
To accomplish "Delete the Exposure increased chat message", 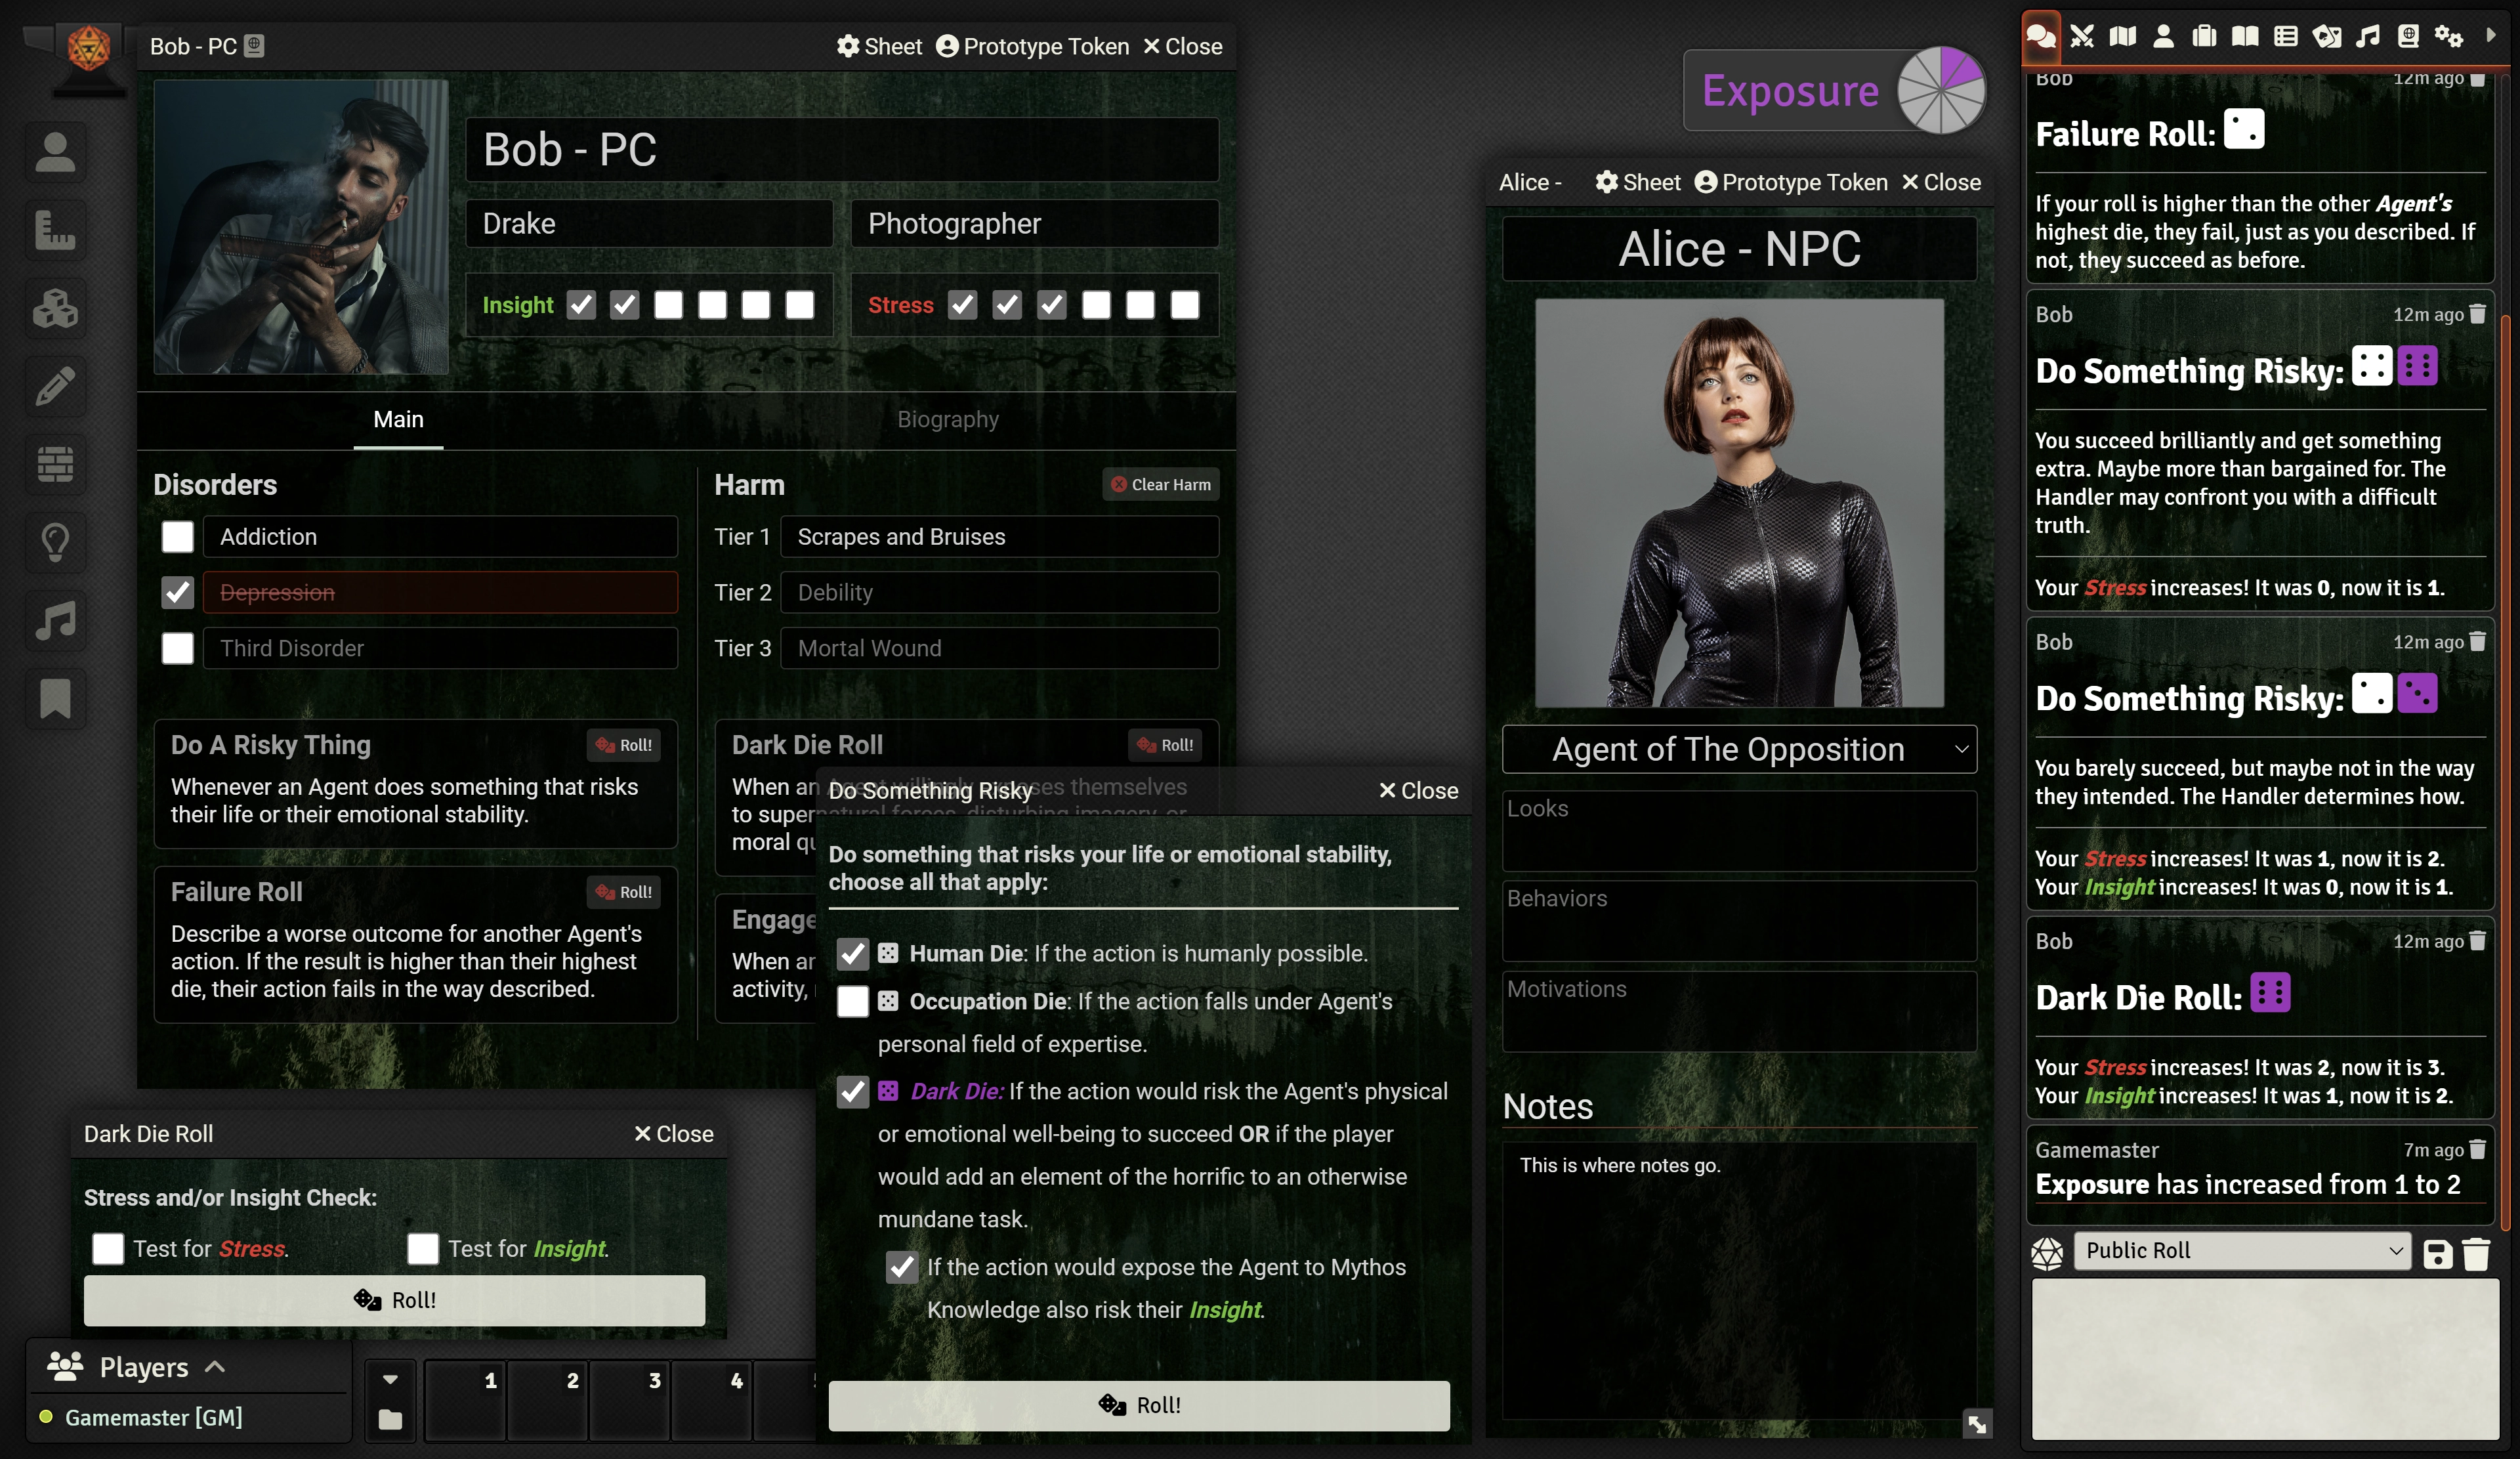I will click(2477, 1150).
